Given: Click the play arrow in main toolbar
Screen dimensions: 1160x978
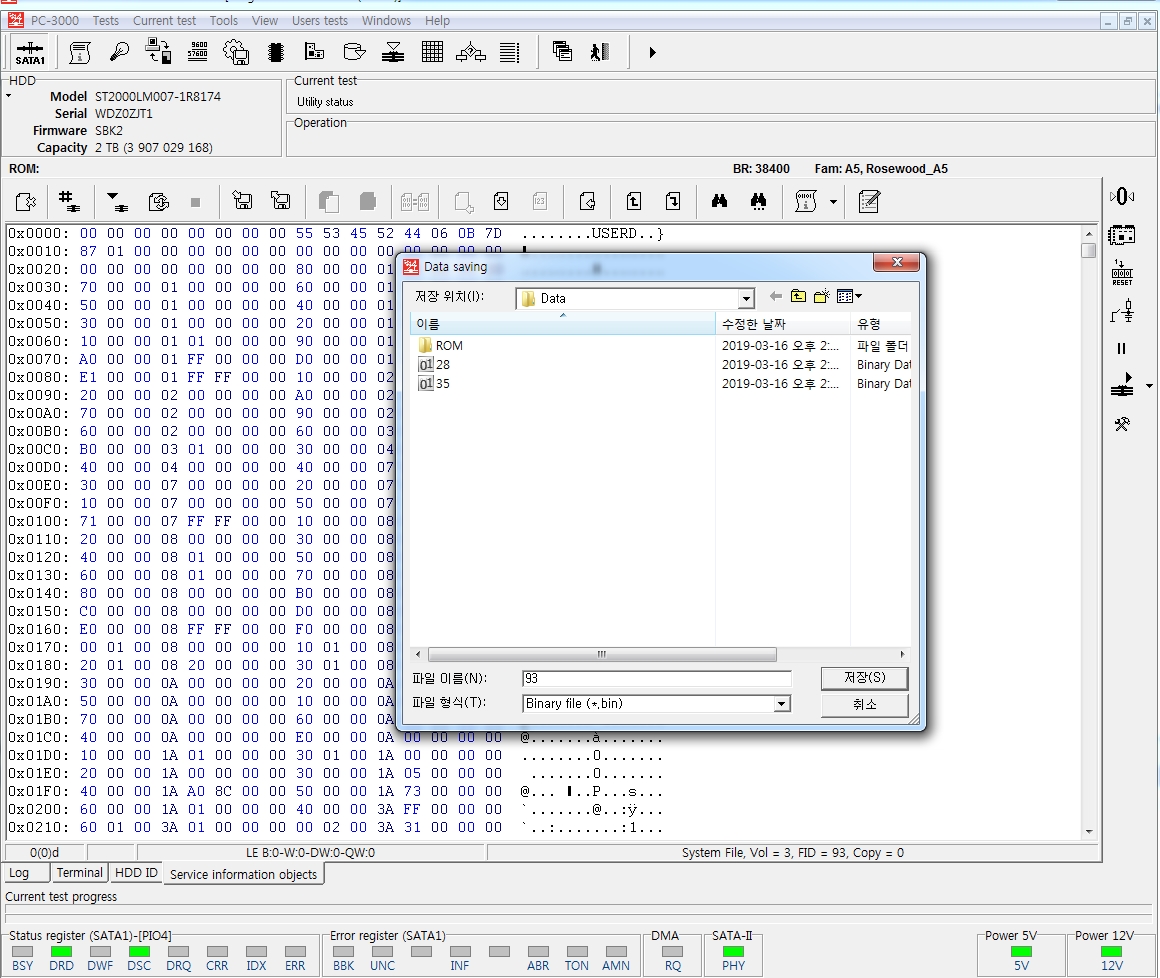Looking at the screenshot, I should (x=652, y=52).
